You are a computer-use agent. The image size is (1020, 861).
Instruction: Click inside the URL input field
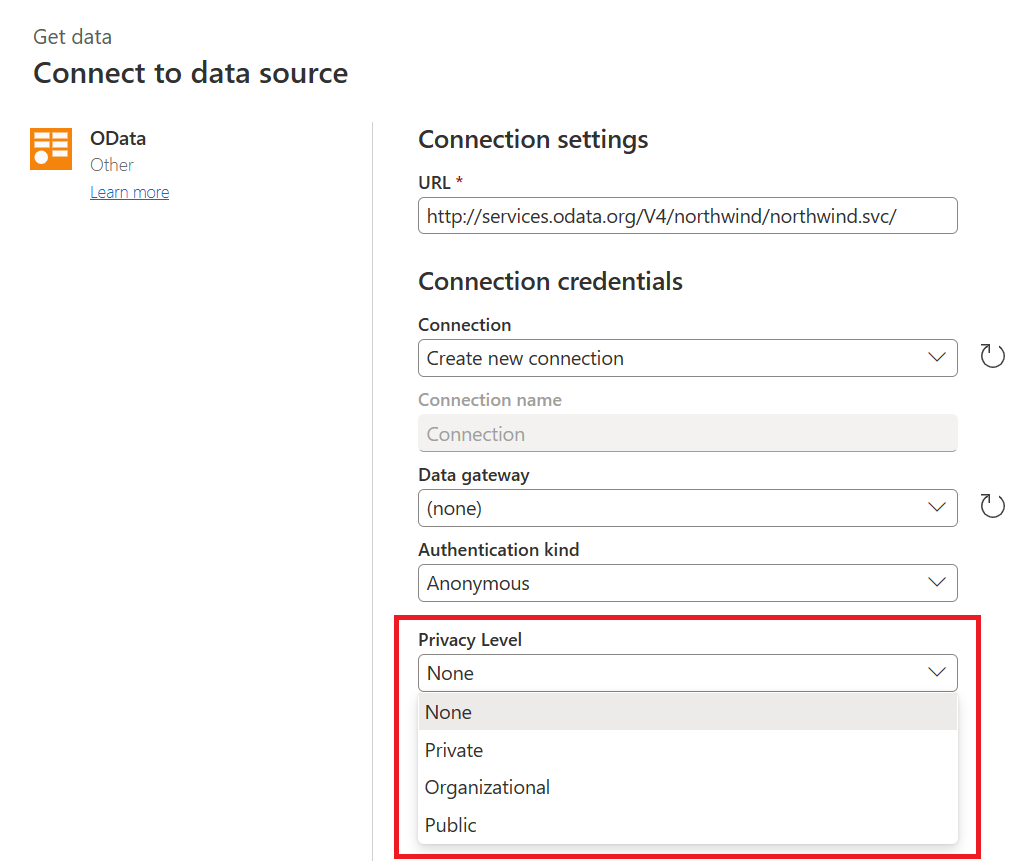click(x=687, y=215)
